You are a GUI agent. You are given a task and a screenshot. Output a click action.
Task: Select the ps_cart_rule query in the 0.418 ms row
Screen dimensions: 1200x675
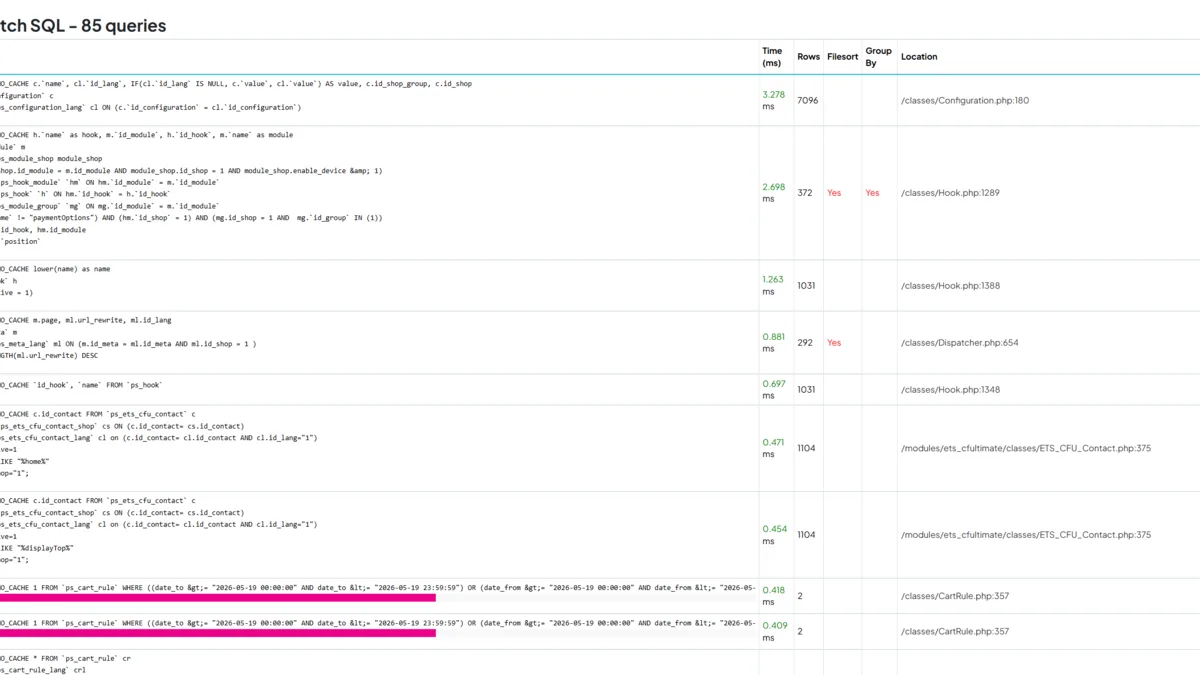379,587
